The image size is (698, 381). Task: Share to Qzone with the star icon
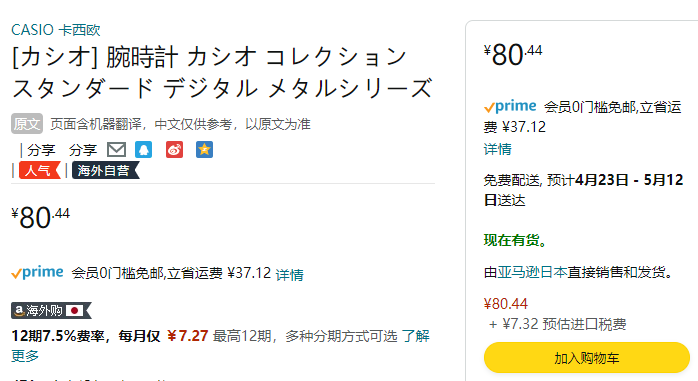click(204, 150)
